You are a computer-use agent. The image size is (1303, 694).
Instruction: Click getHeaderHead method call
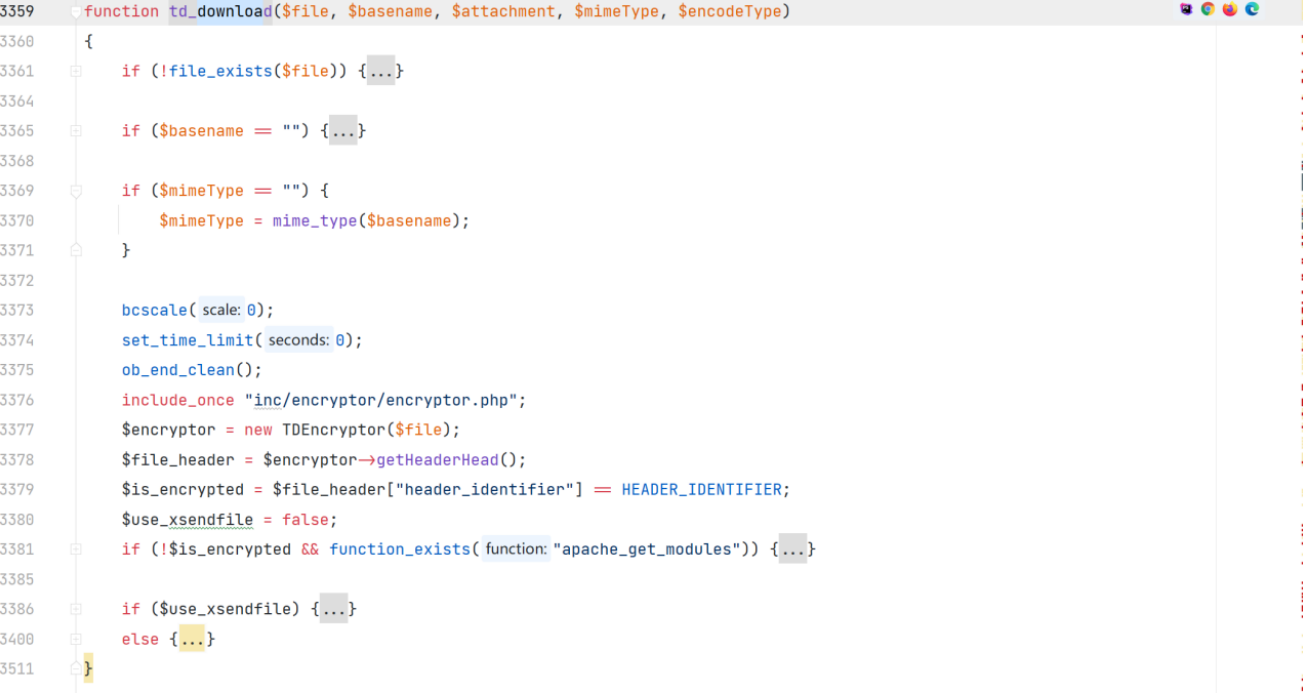click(x=437, y=460)
